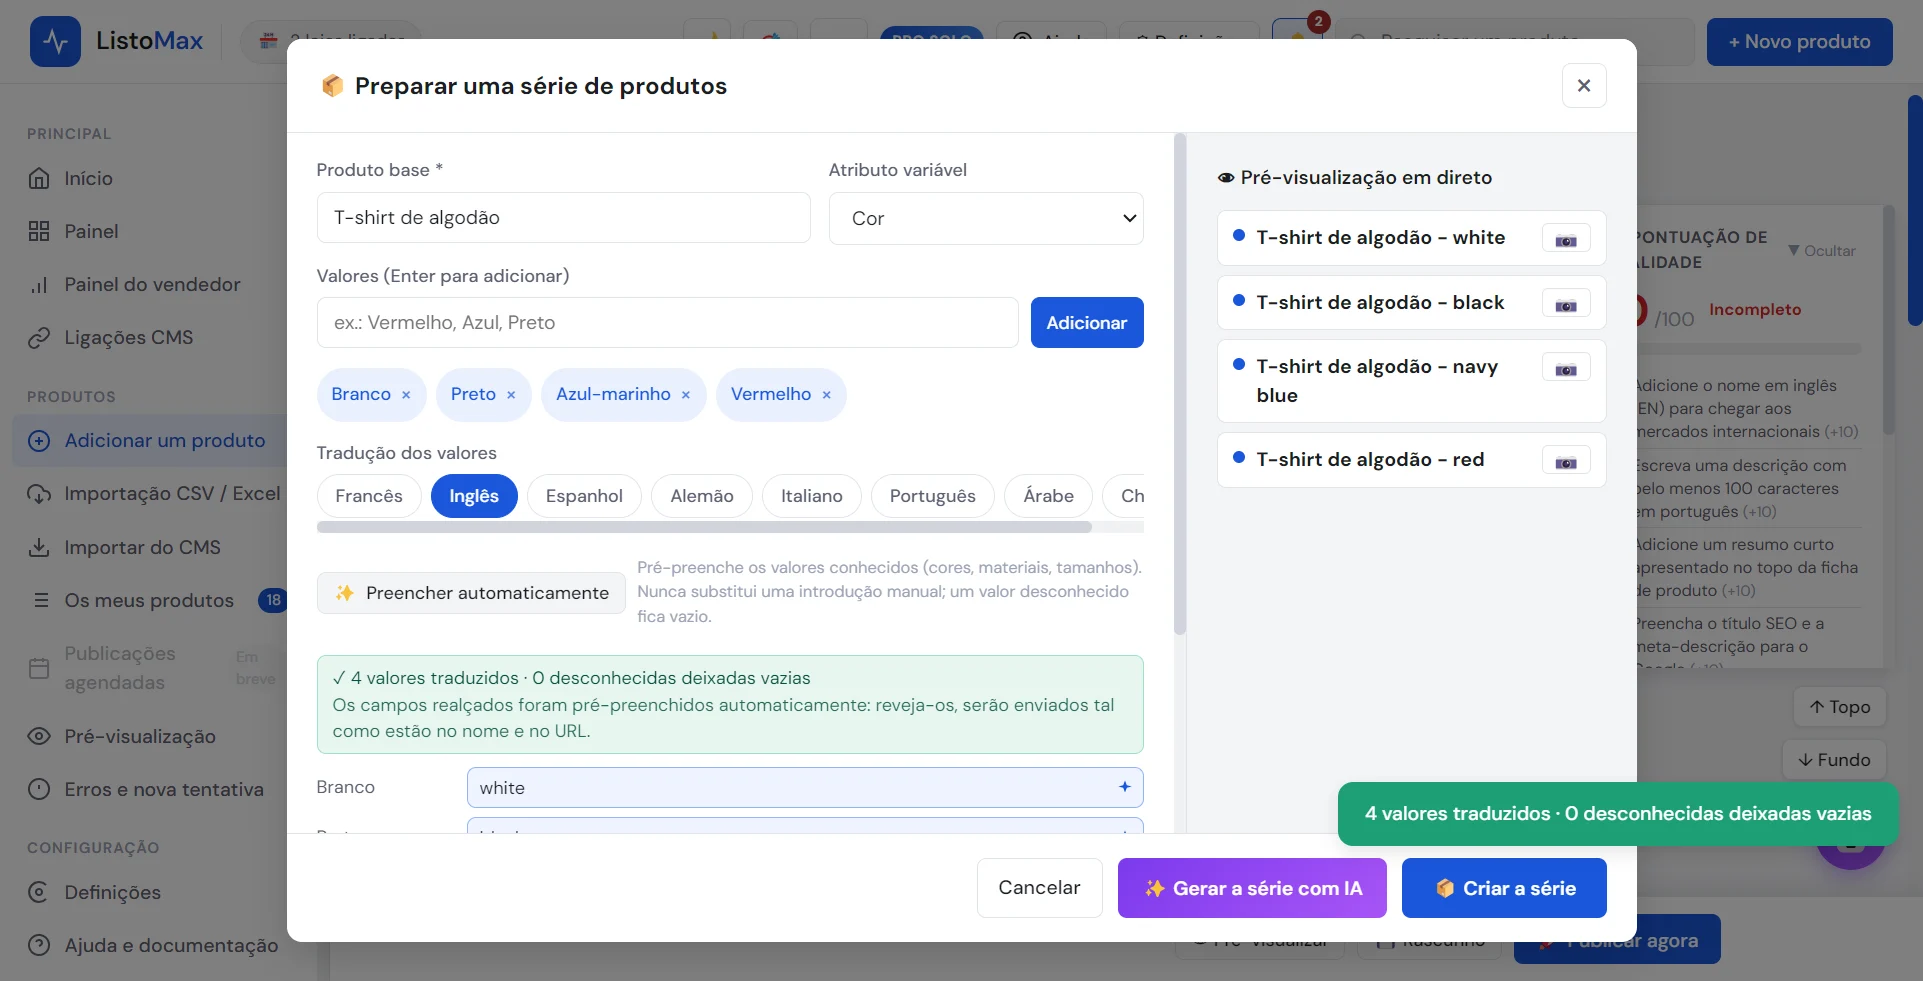
Task: Click the horizontal scrollbar under language tabs
Action: pyautogui.click(x=704, y=527)
